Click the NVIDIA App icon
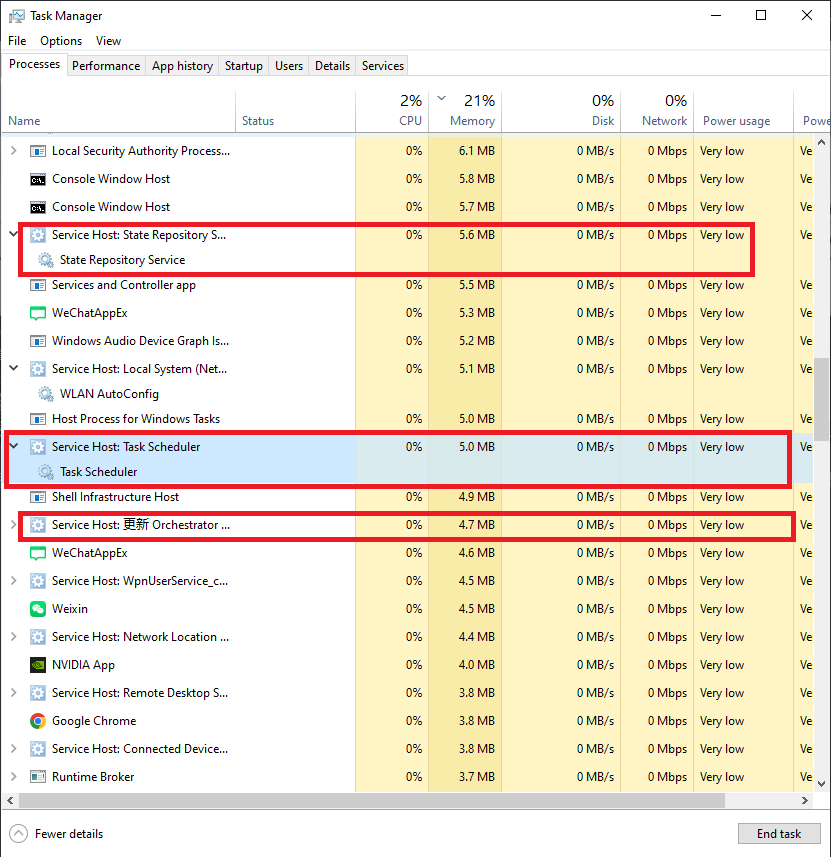 36,664
